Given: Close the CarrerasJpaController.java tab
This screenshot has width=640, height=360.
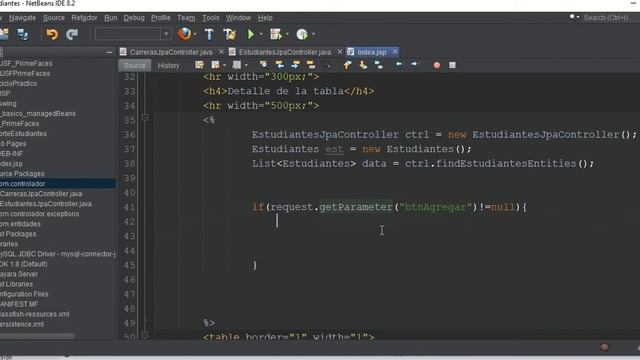Looking at the screenshot, I should pos(221,52).
